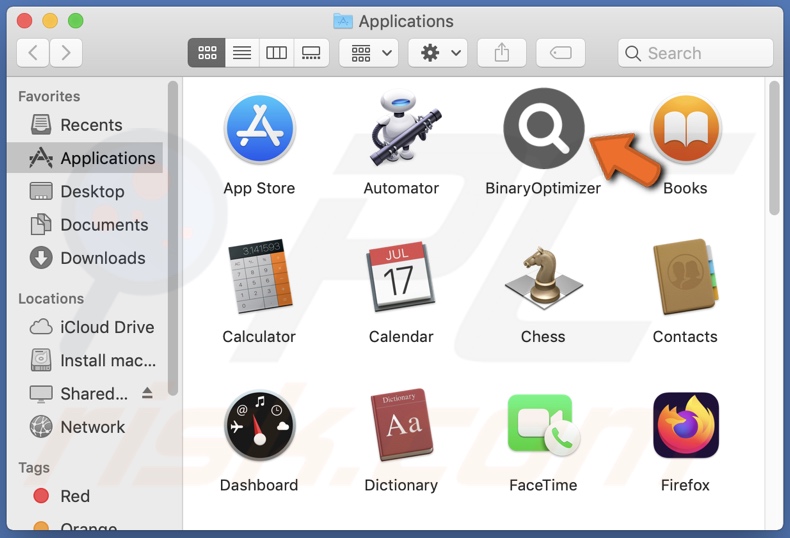Open Downloads in the sidebar
The width and height of the screenshot is (790, 538).
86,258
